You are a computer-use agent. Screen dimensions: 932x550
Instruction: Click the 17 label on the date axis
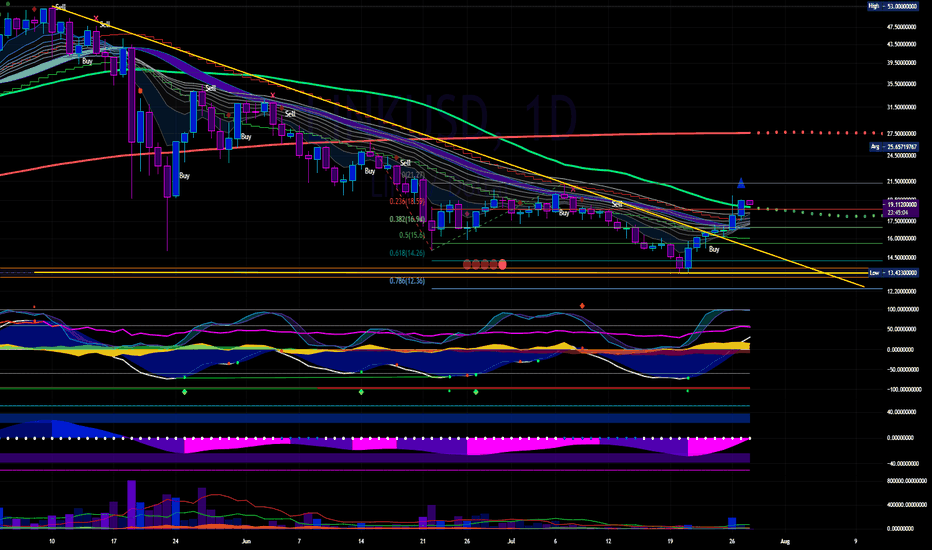coord(114,542)
